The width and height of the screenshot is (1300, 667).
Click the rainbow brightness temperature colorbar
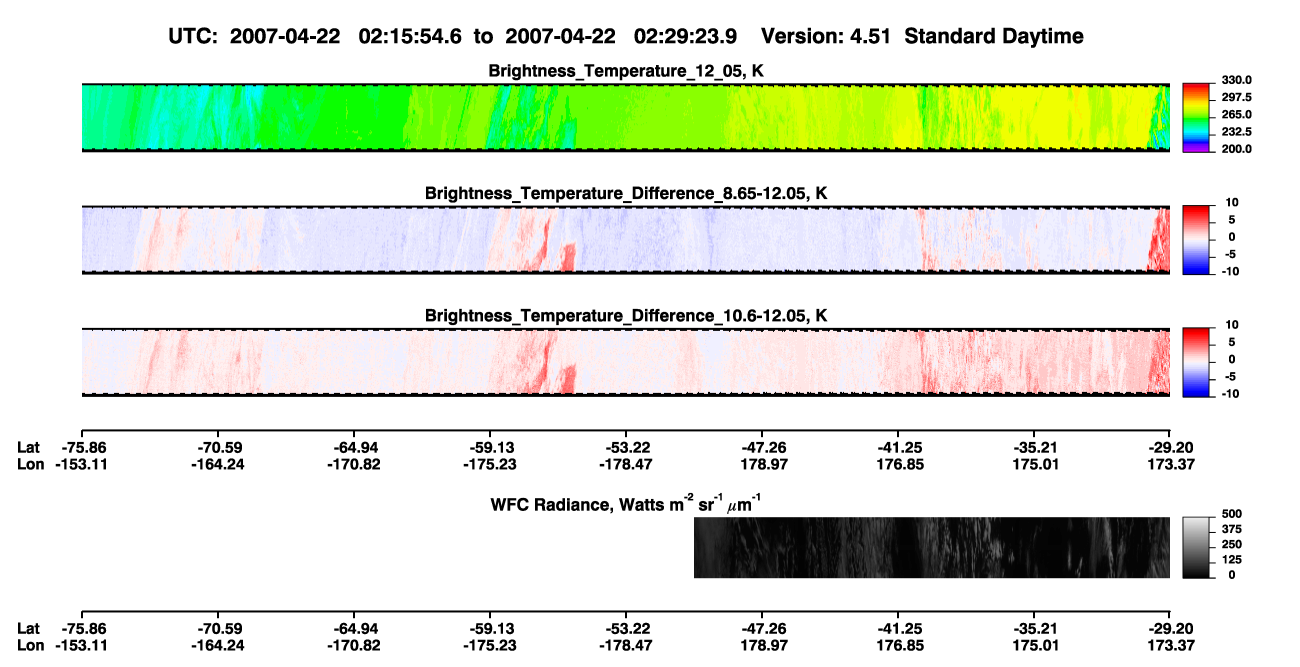(1196, 118)
